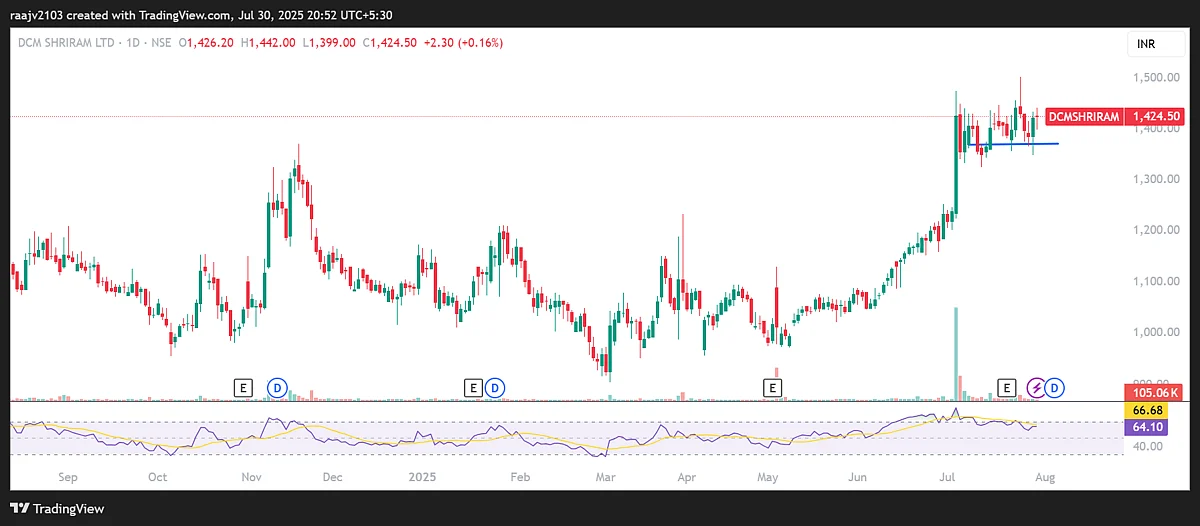Click the 64.10 RSI value label
This screenshot has height=526, width=1200.
pyautogui.click(x=1145, y=429)
